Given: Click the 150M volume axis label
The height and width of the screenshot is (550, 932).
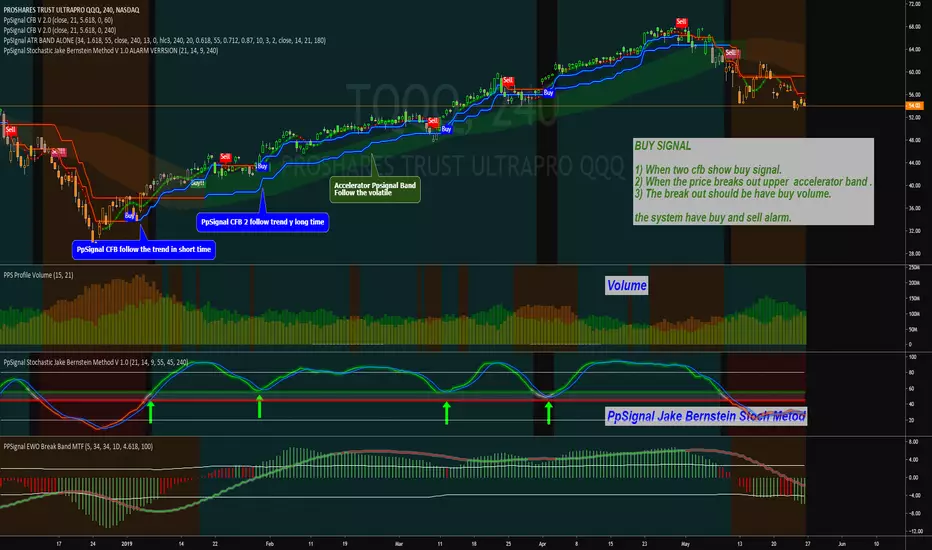Looking at the screenshot, I should point(914,298).
